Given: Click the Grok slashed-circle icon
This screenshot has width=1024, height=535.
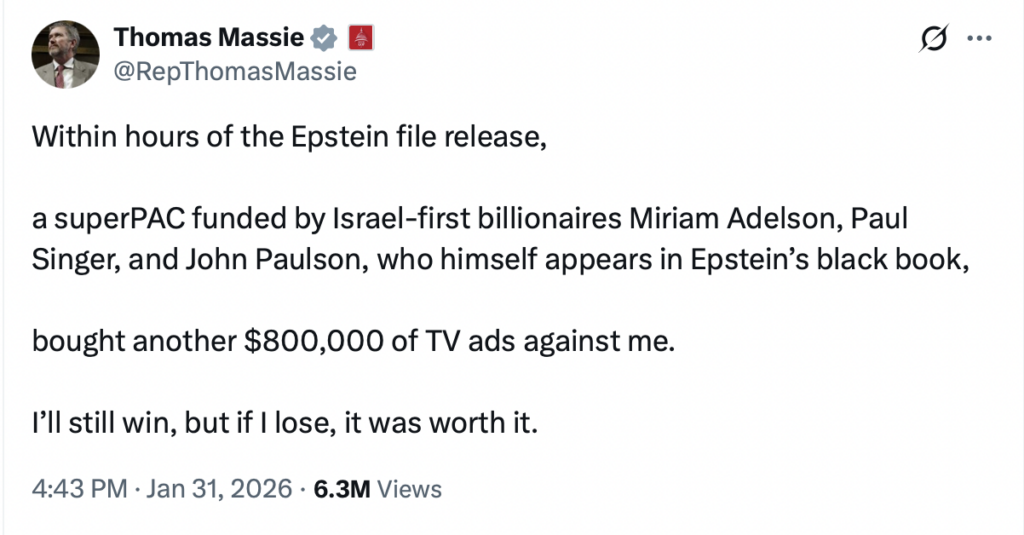Looking at the screenshot, I should (932, 40).
